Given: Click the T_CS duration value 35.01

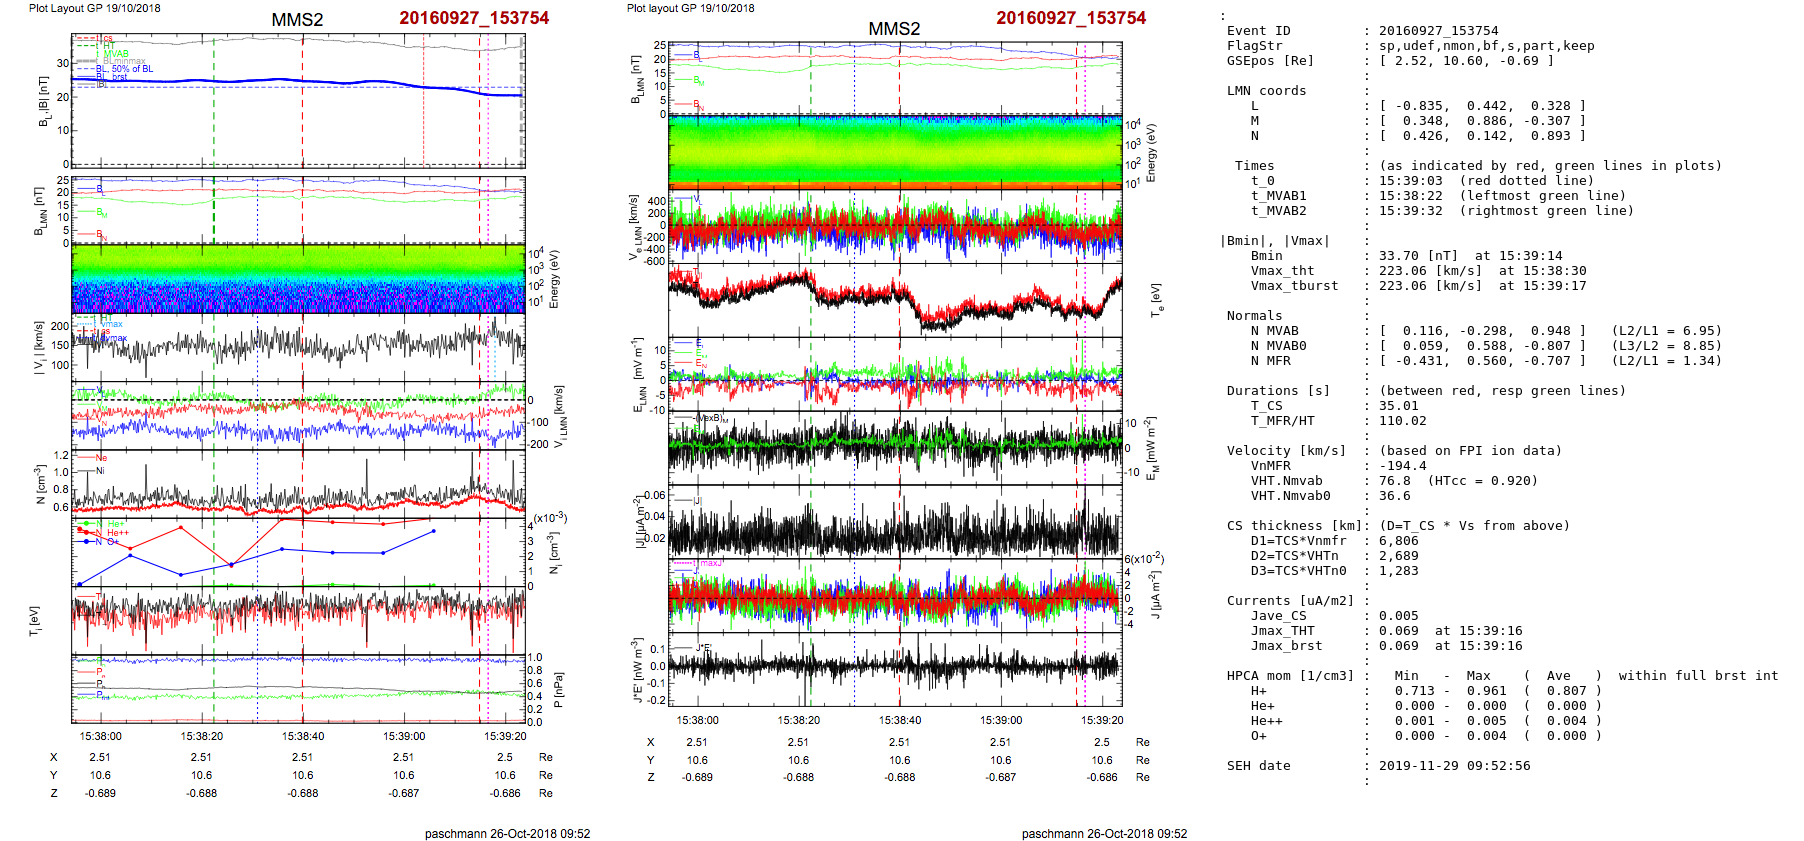Looking at the screenshot, I should pyautogui.click(x=1398, y=406).
